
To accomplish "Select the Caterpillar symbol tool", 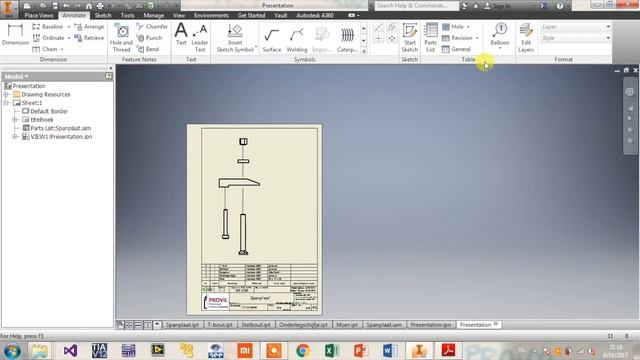I will [347, 40].
